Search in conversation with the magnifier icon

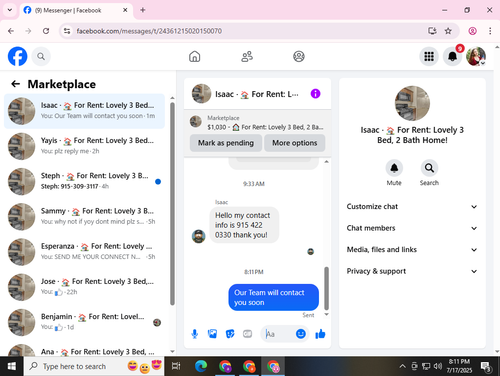(429, 168)
